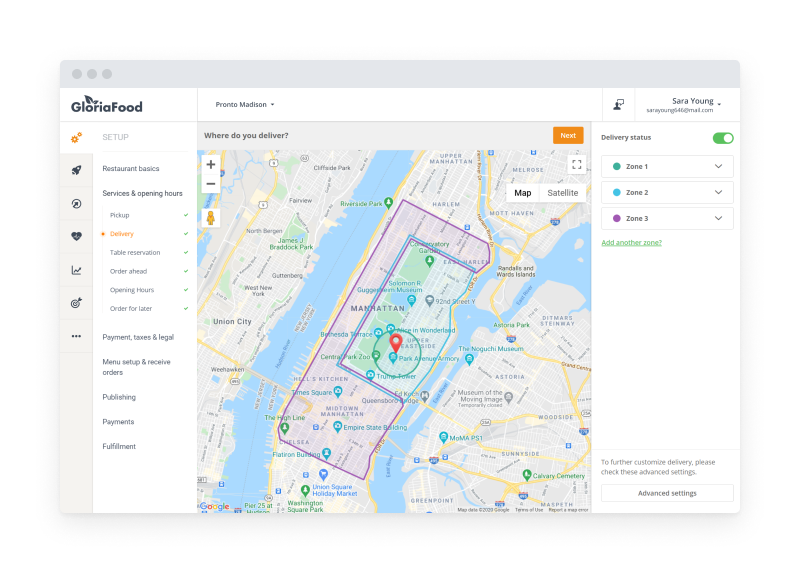
Task: Open the Sara Young account dropdown
Action: (x=684, y=105)
